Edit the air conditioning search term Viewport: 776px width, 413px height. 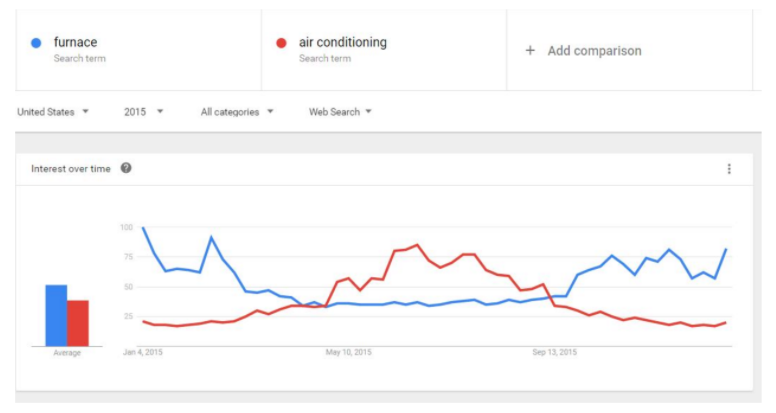(342, 43)
